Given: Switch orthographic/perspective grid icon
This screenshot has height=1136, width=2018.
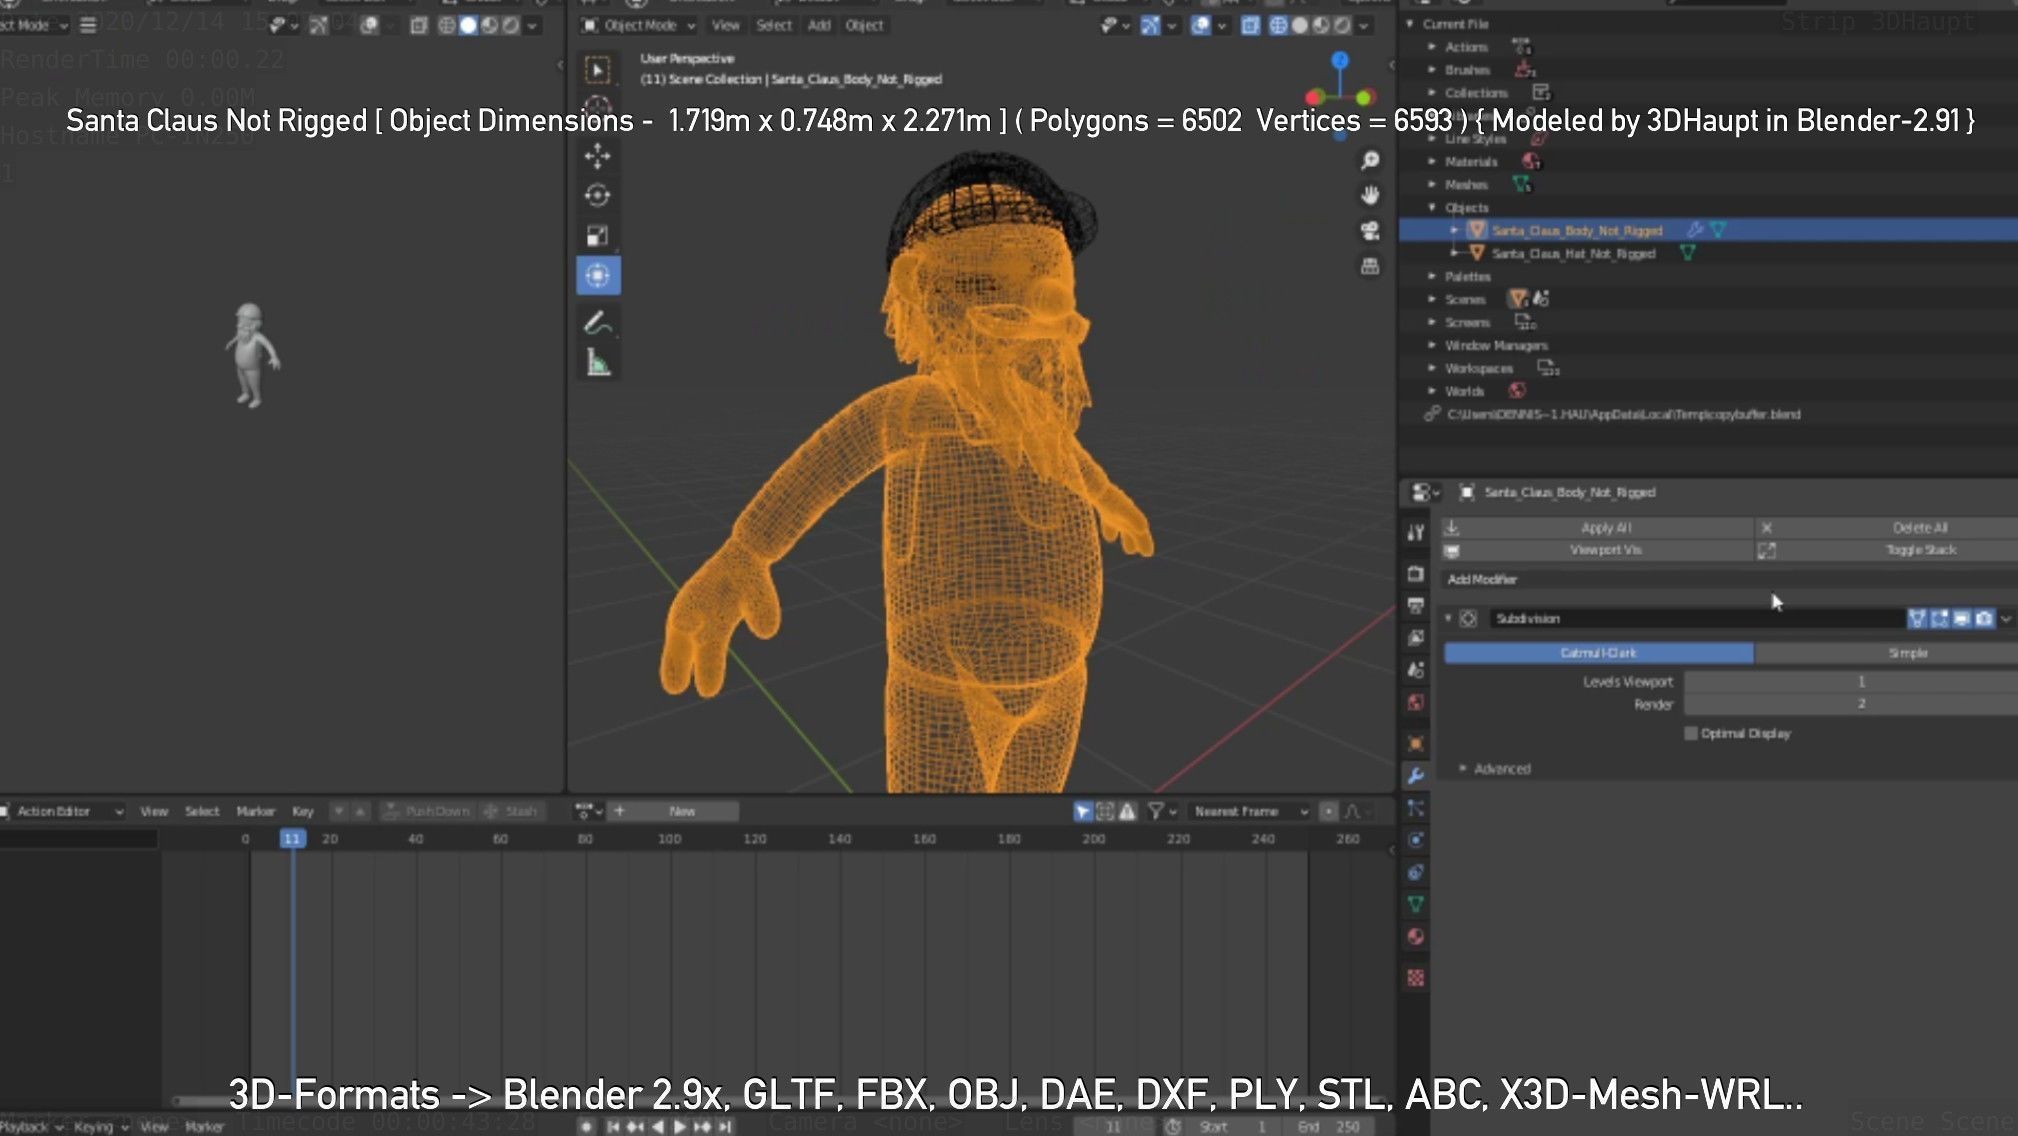Looking at the screenshot, I should (x=1371, y=266).
